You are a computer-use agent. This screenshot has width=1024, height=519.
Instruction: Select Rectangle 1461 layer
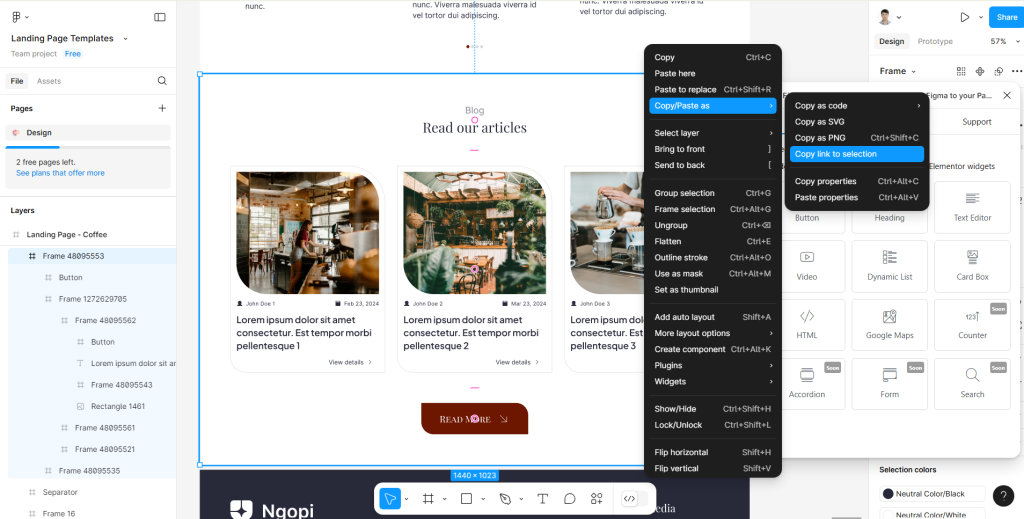coord(92,406)
